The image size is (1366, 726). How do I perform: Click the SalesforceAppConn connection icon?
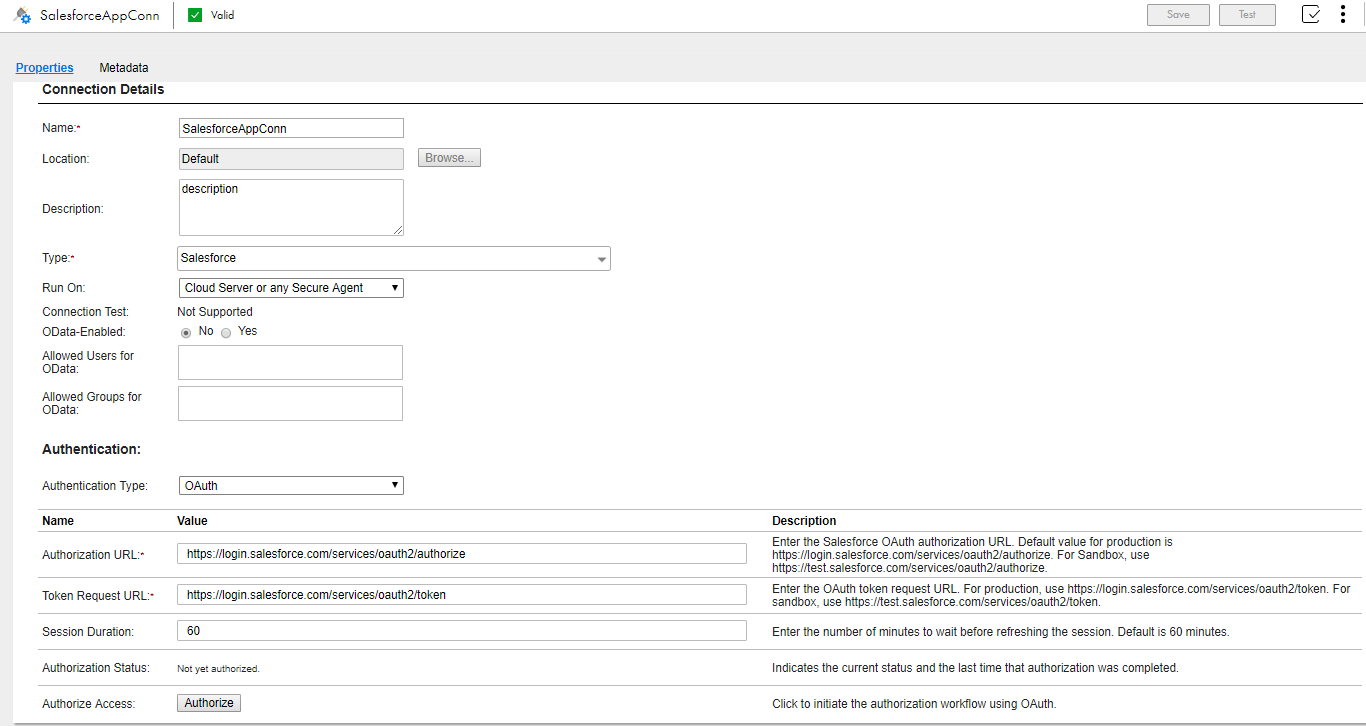[x=22, y=15]
